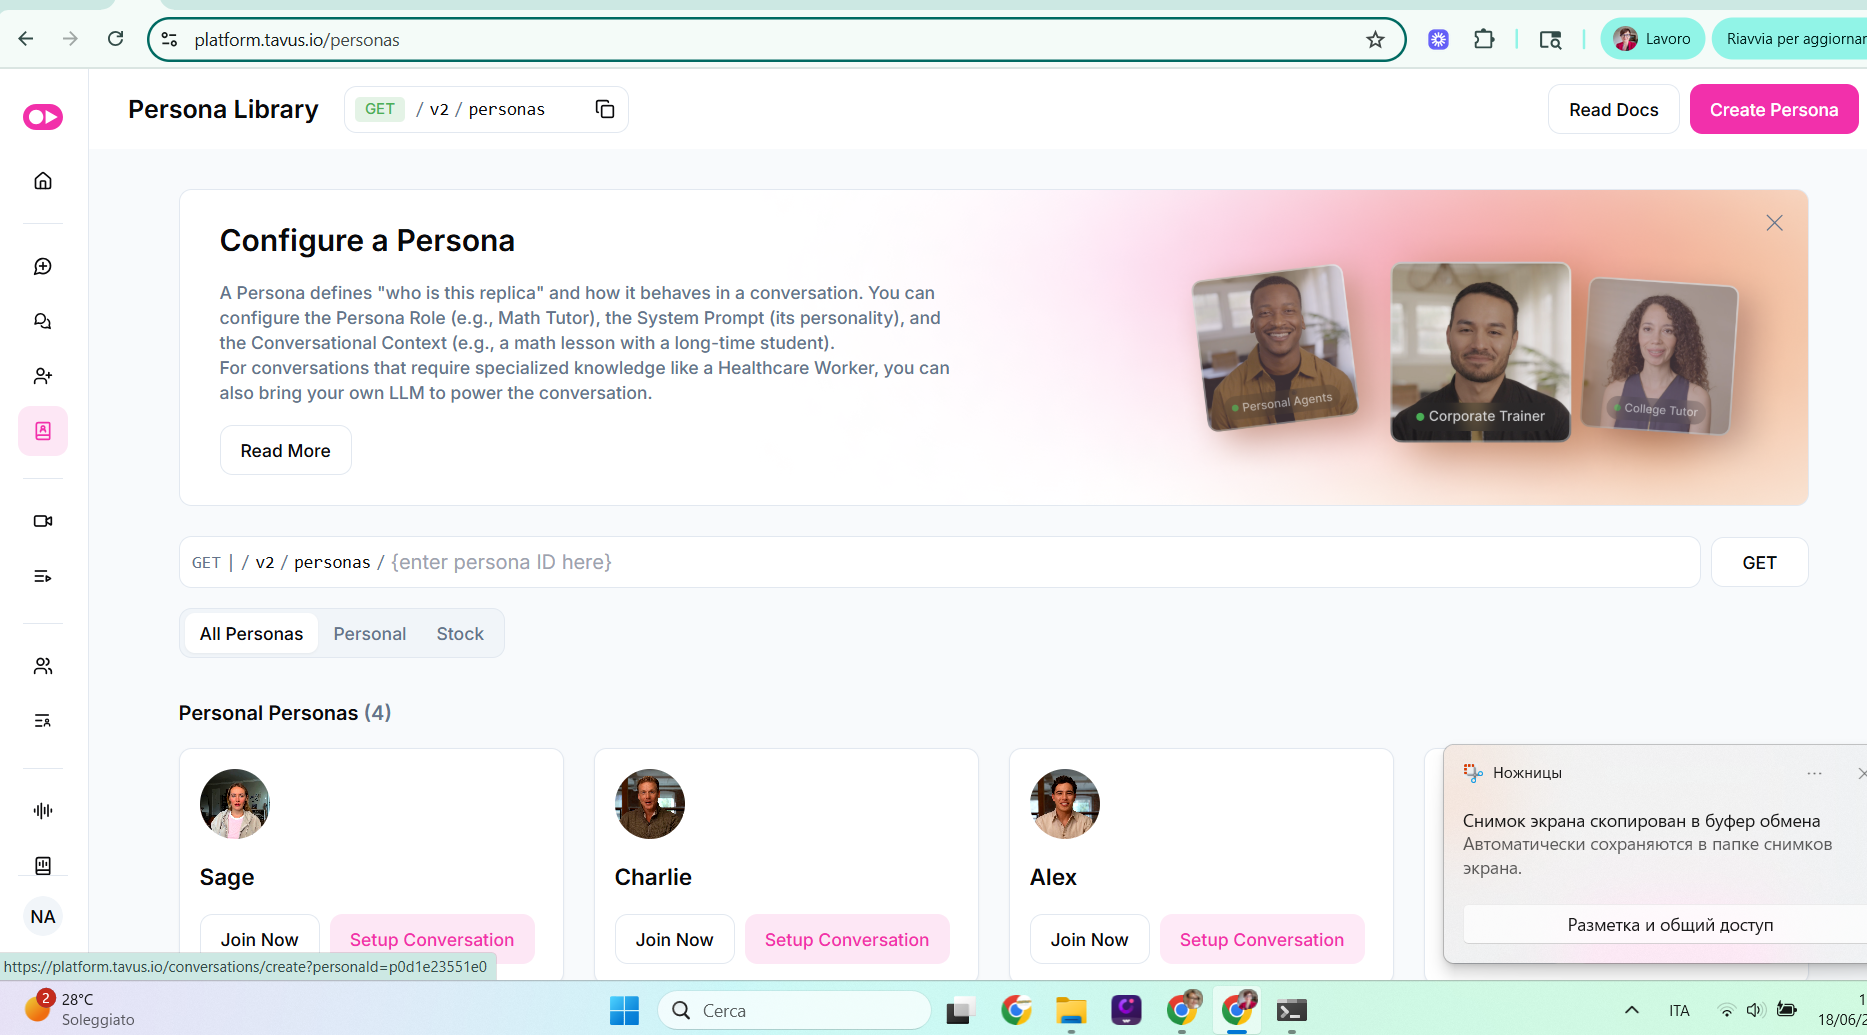Select the Persona Library sidebar icon
This screenshot has height=1035, width=1867.
pyautogui.click(x=43, y=431)
